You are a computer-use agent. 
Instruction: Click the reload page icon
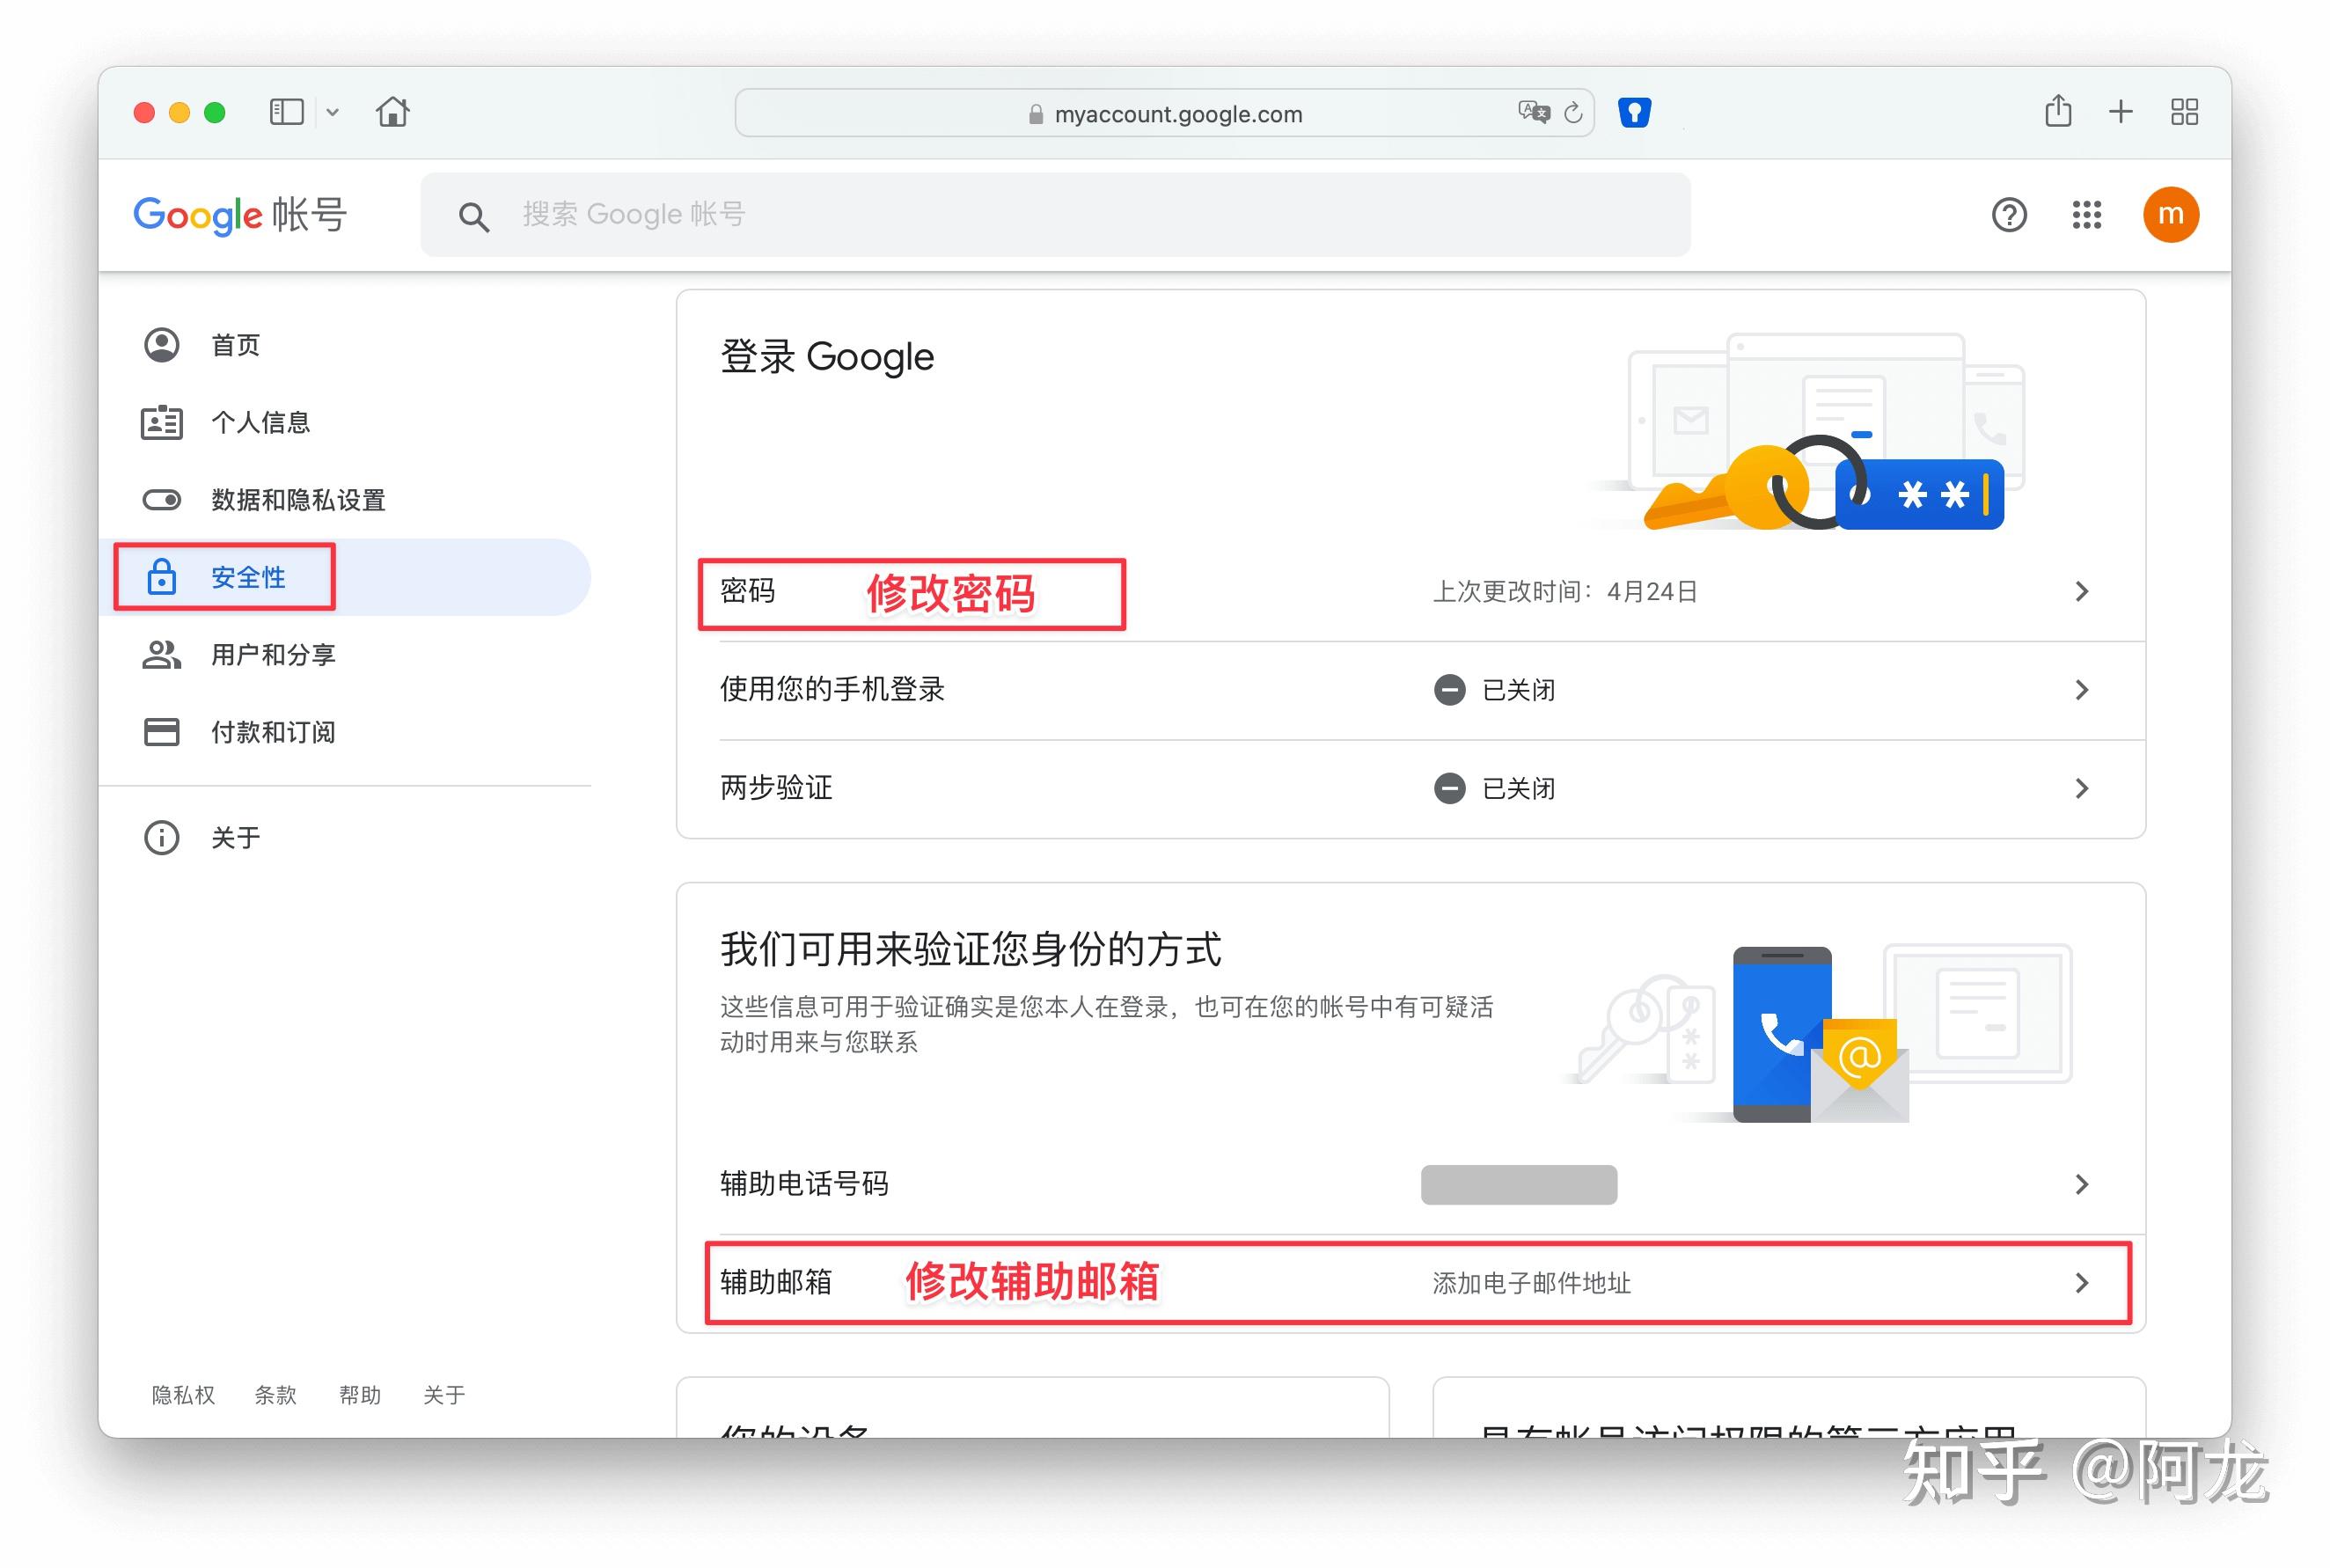point(1573,113)
